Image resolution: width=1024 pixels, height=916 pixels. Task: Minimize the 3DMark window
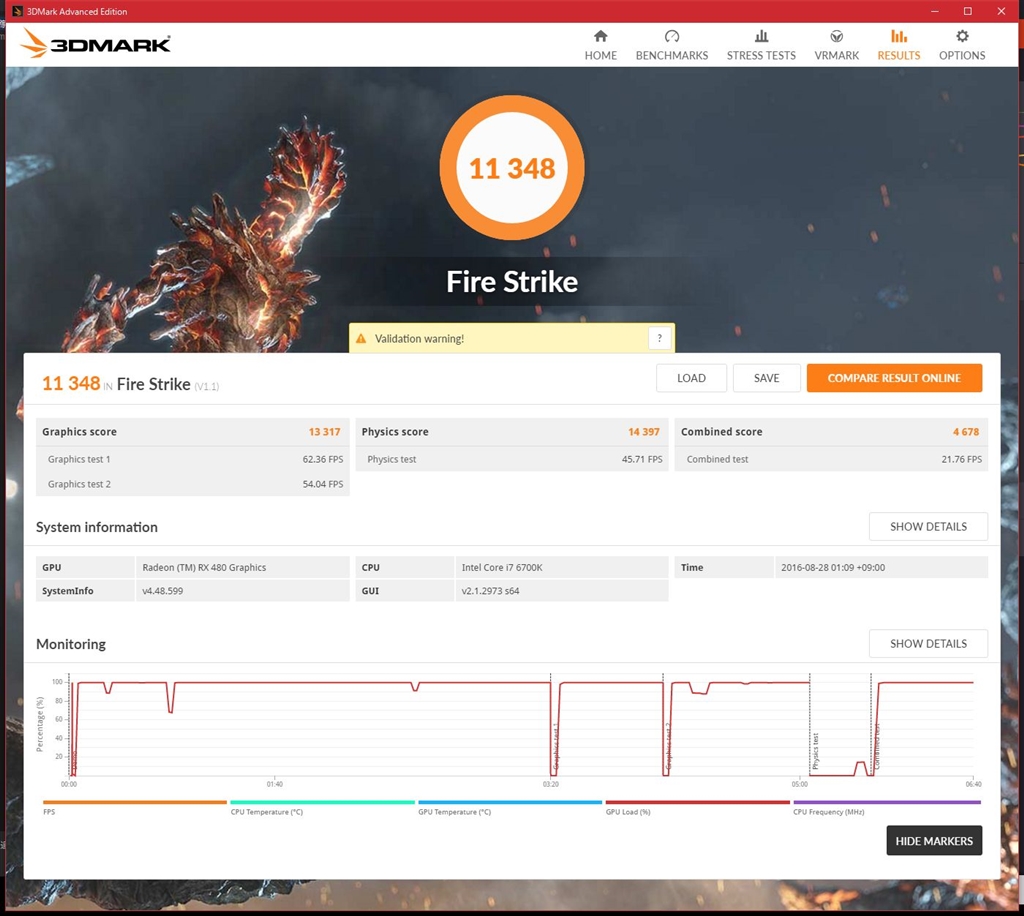(x=935, y=11)
